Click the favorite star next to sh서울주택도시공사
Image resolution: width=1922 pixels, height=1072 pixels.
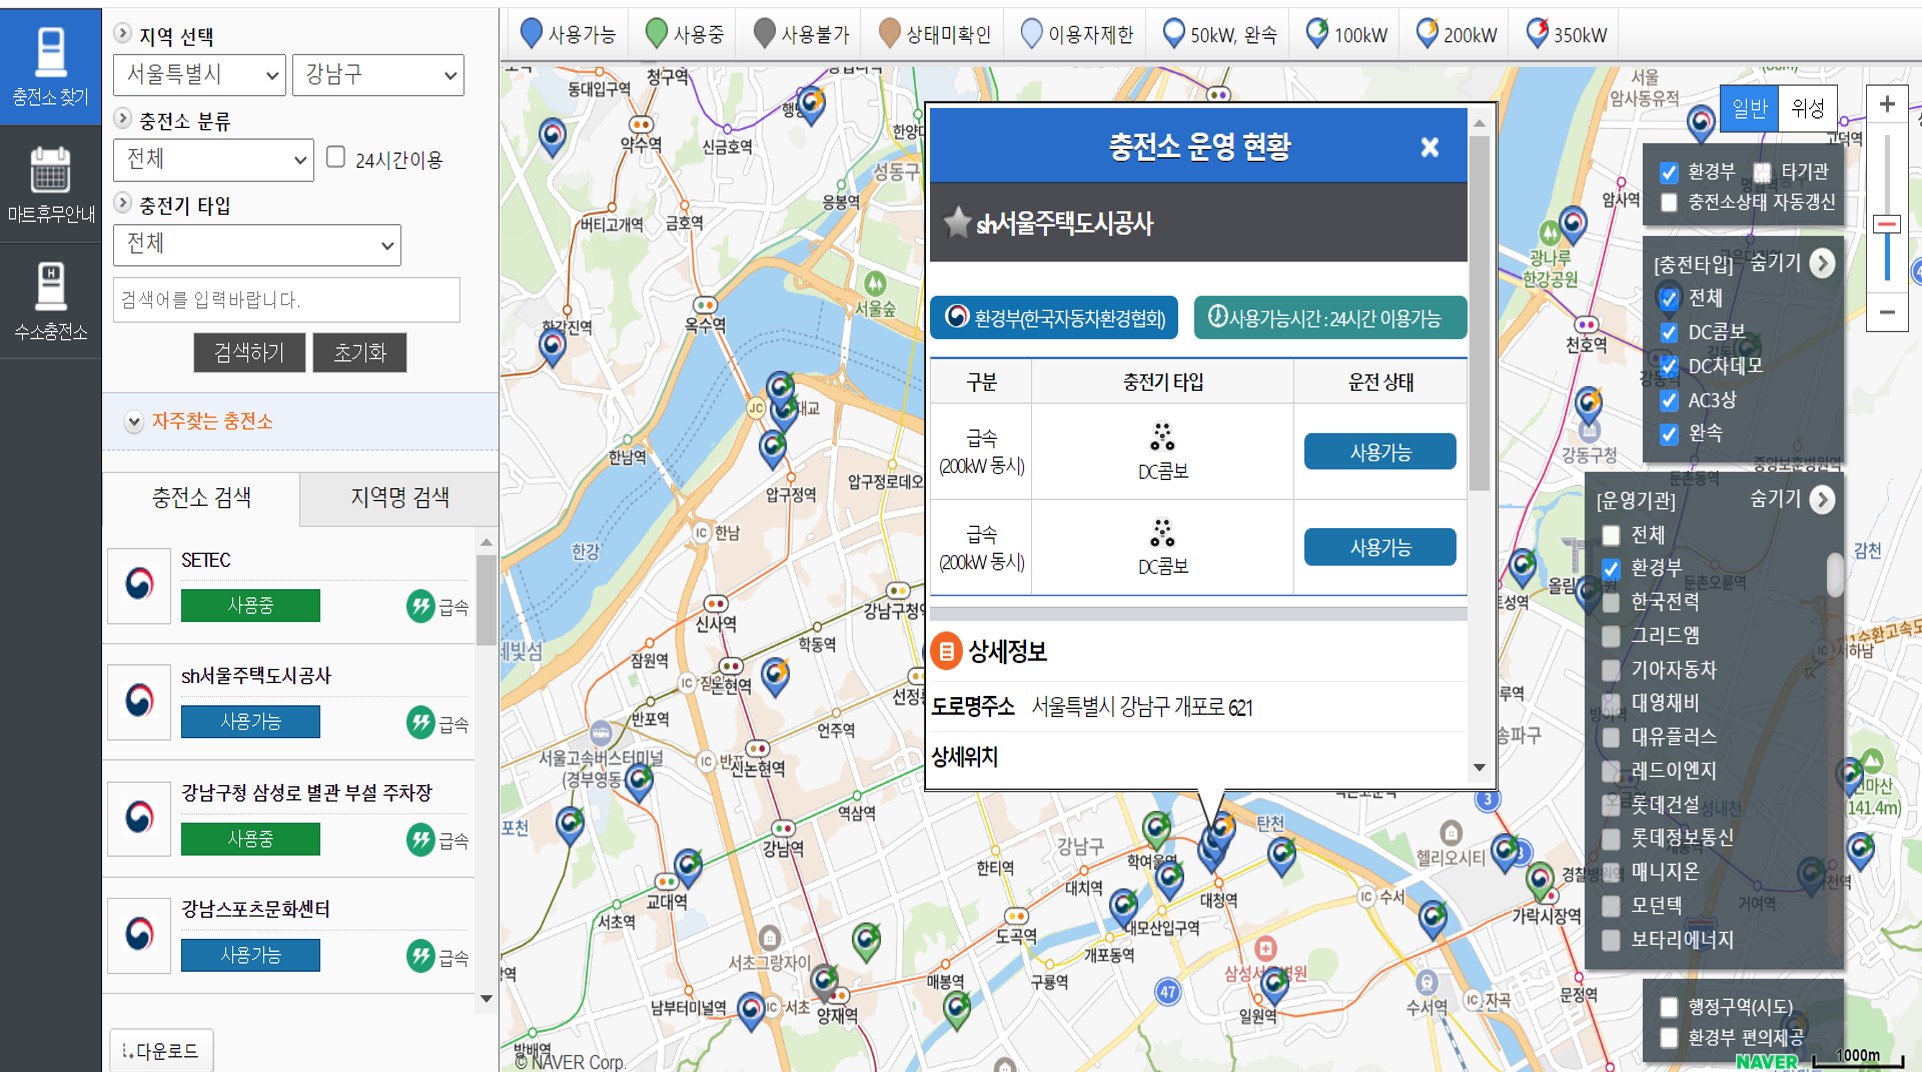tap(957, 222)
